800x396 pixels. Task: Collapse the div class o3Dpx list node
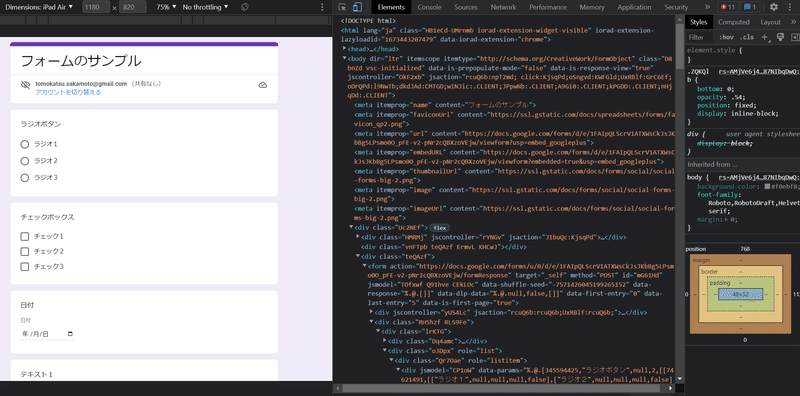point(384,351)
